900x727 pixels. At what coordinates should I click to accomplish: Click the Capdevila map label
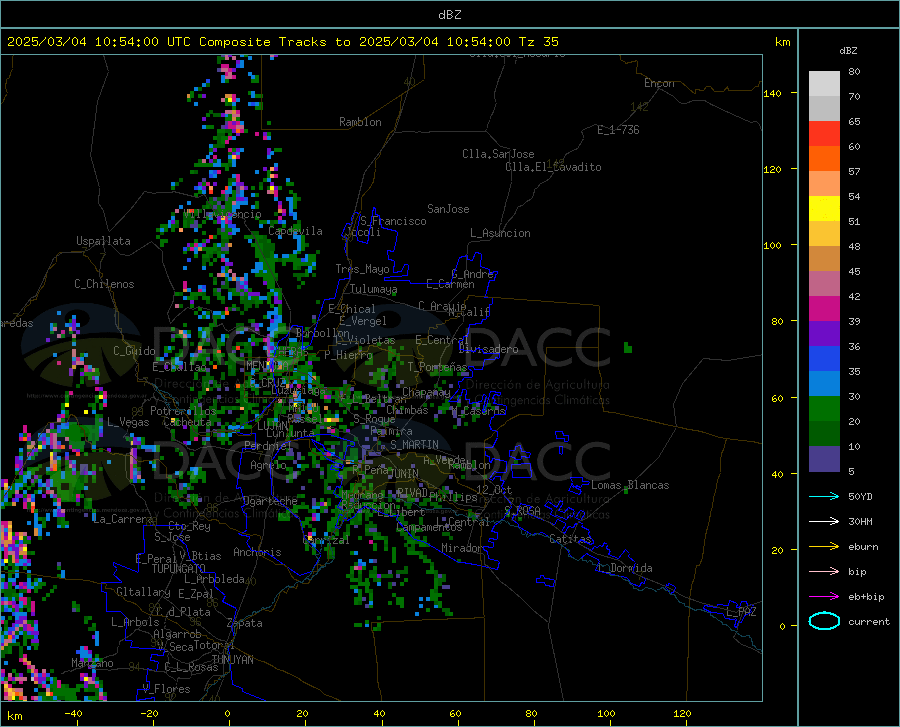(x=295, y=231)
